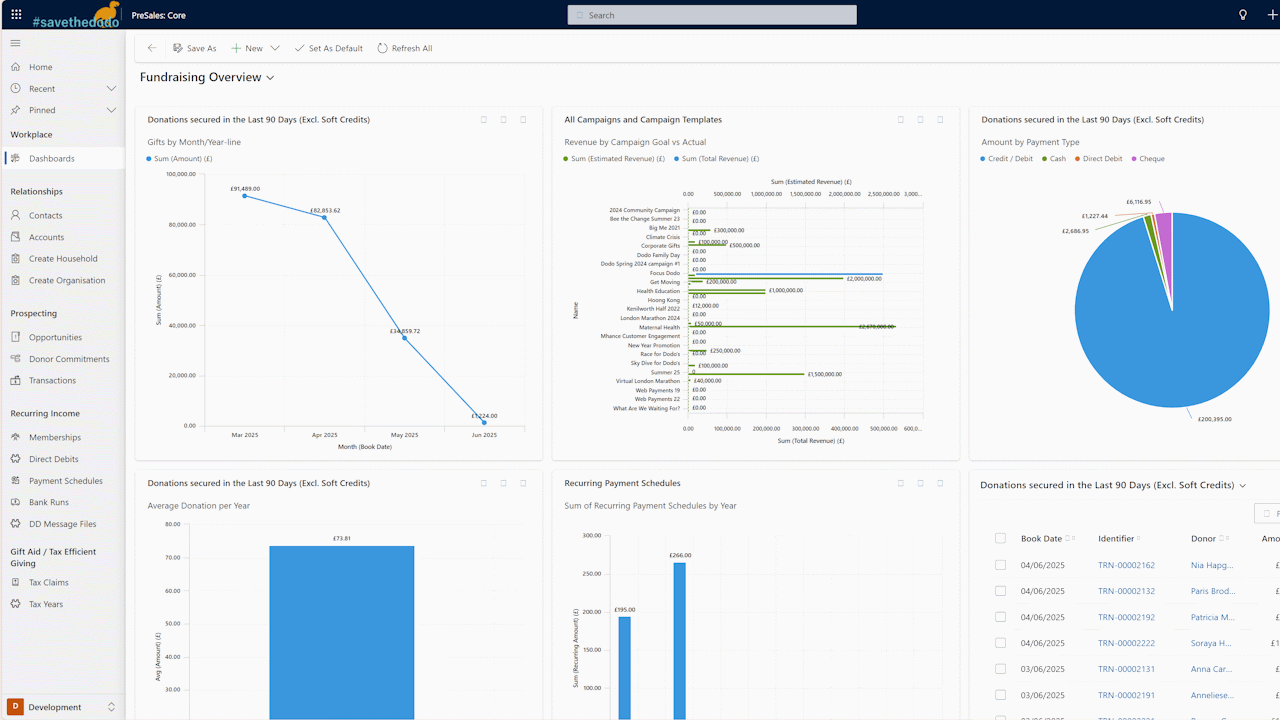The width and height of the screenshot is (1280, 720).
Task: Click the Home icon in sidebar
Action: (x=16, y=67)
